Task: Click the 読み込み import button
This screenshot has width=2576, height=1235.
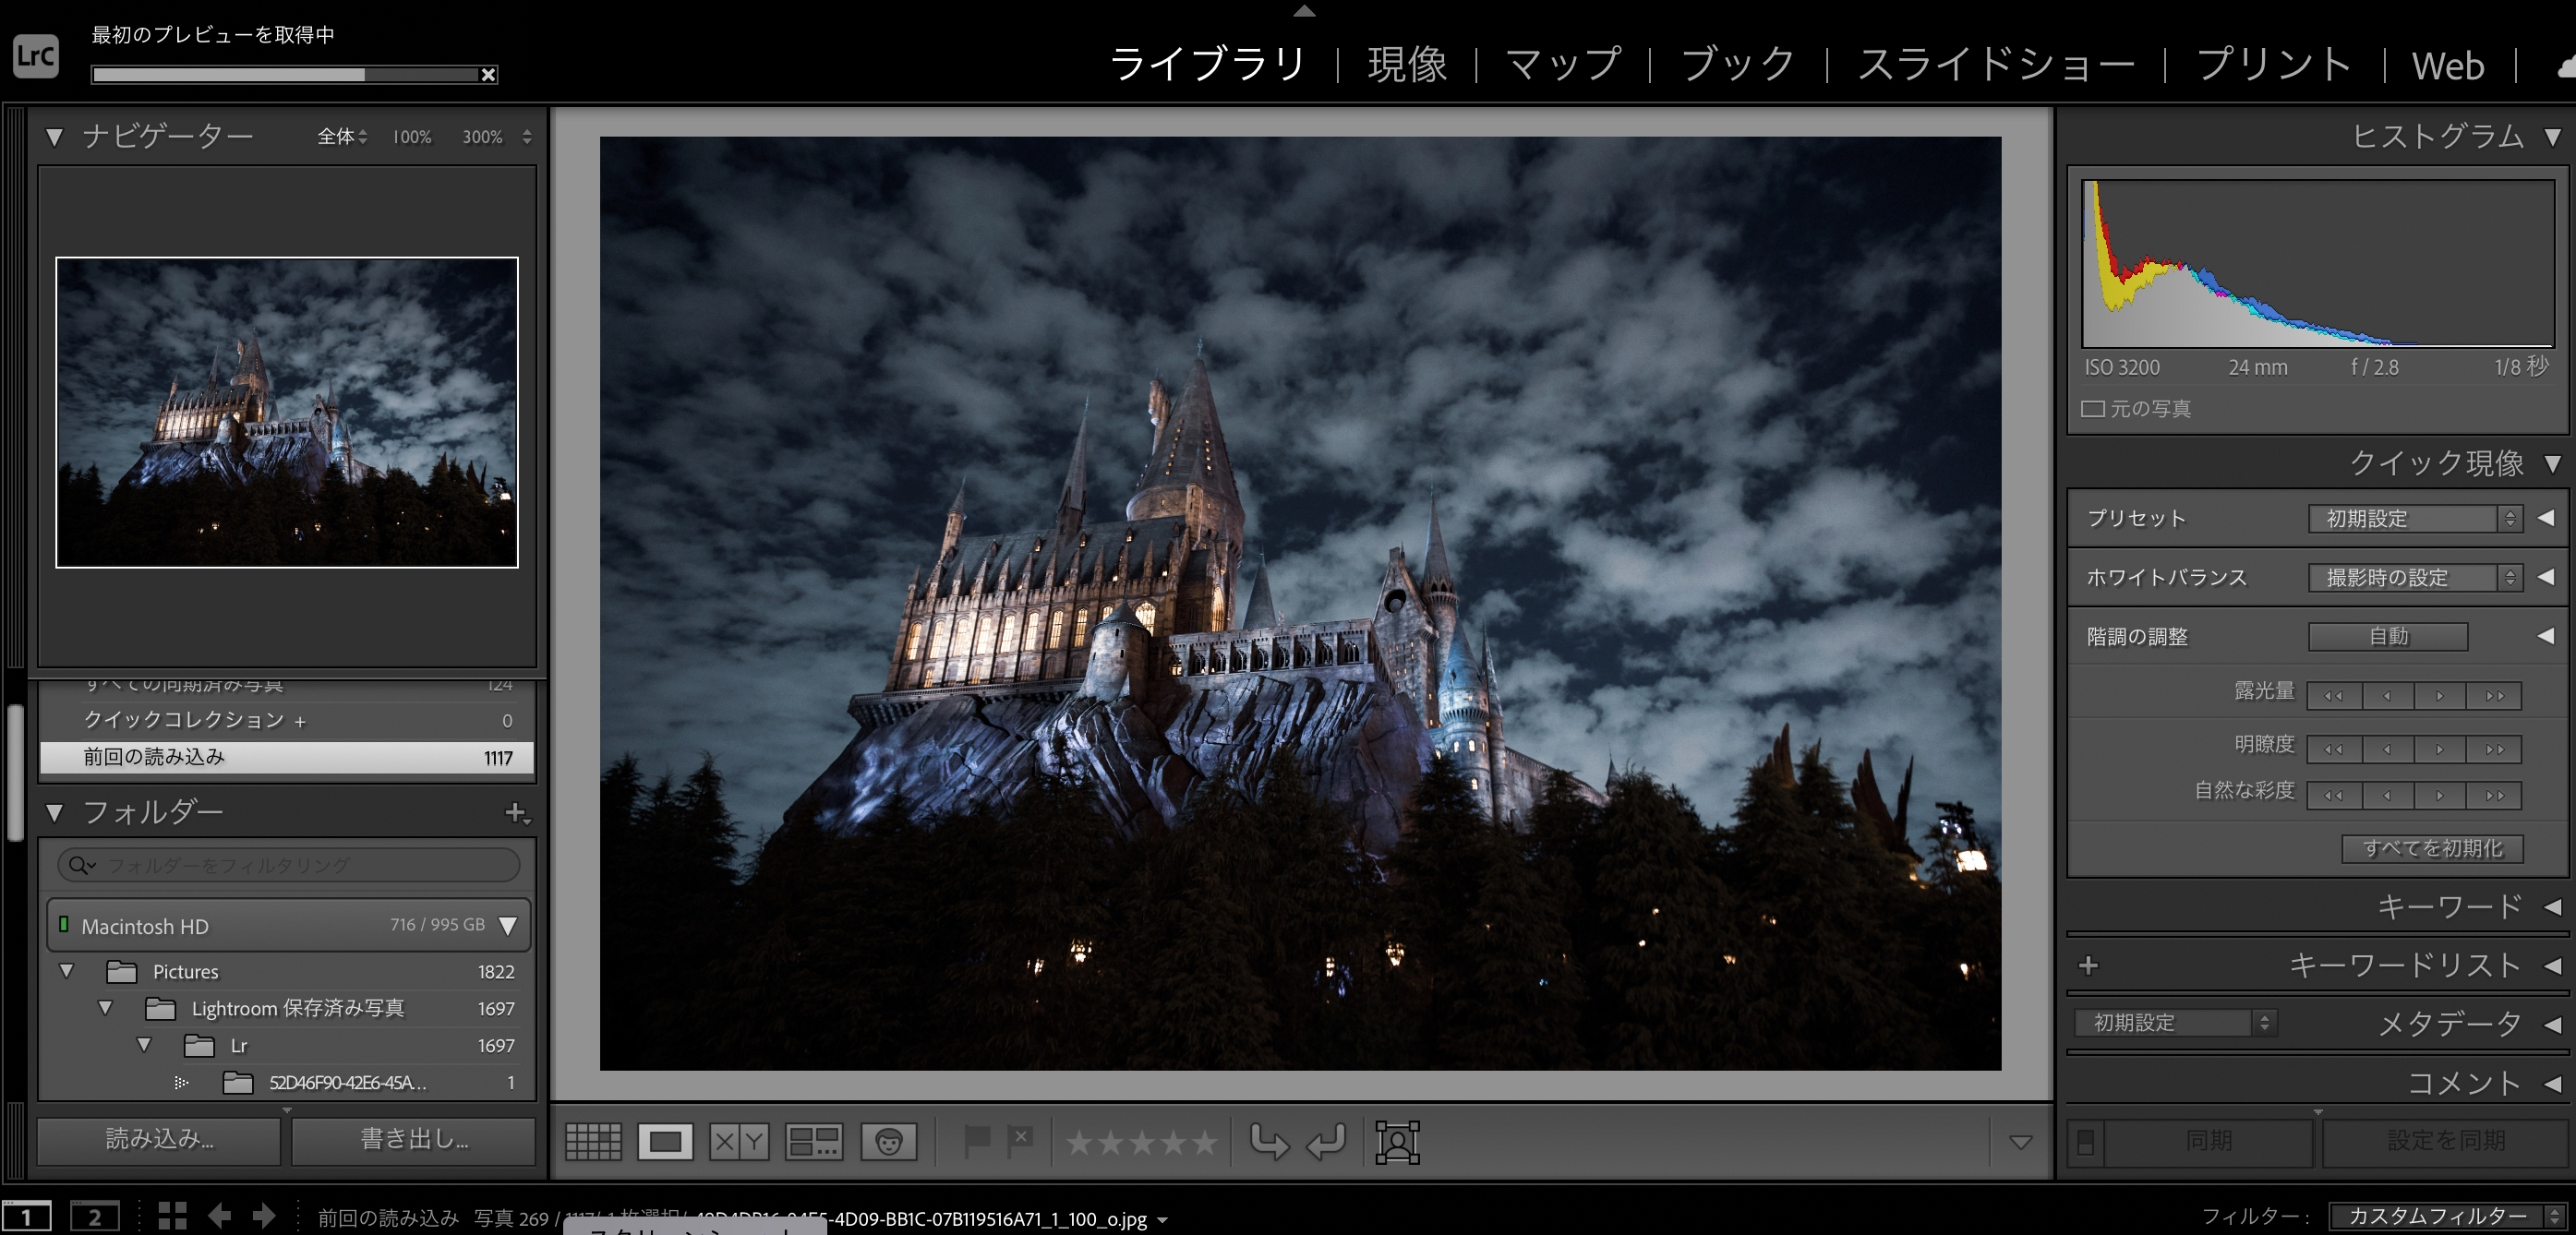Action: point(159,1139)
